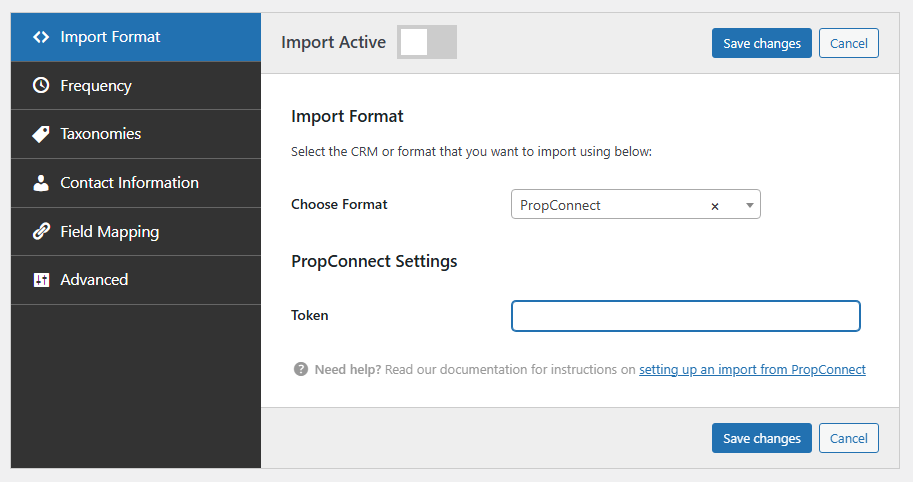
Task: Go to the Contact Information tab
Action: [129, 183]
